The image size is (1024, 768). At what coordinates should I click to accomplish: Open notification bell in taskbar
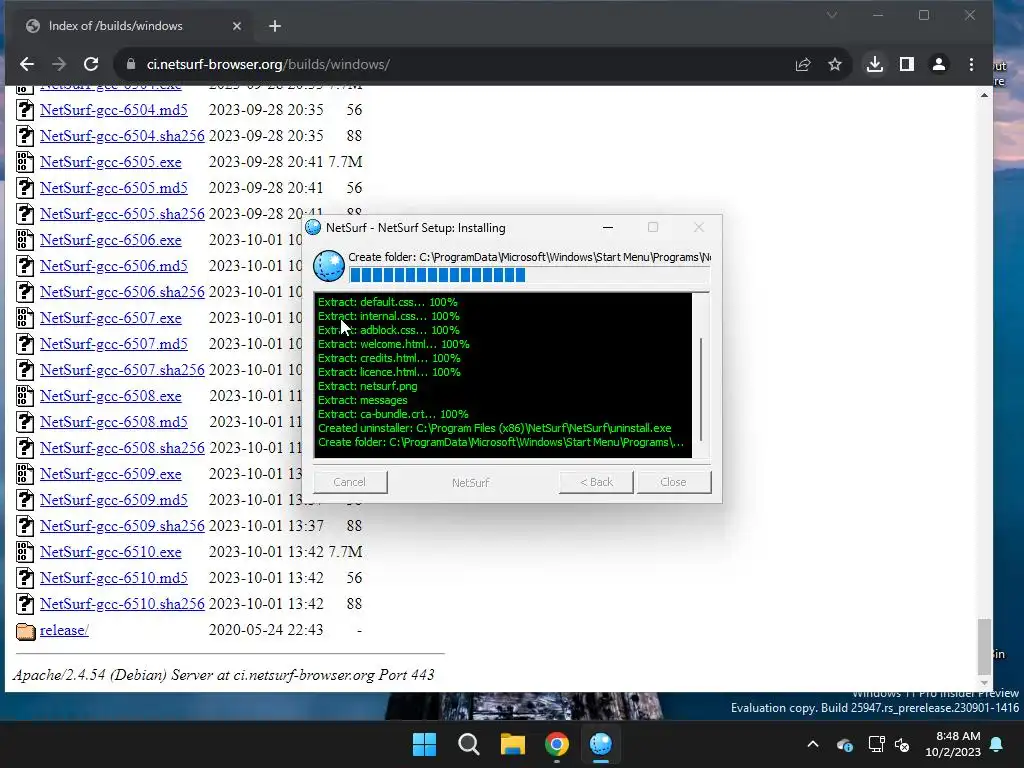click(997, 744)
